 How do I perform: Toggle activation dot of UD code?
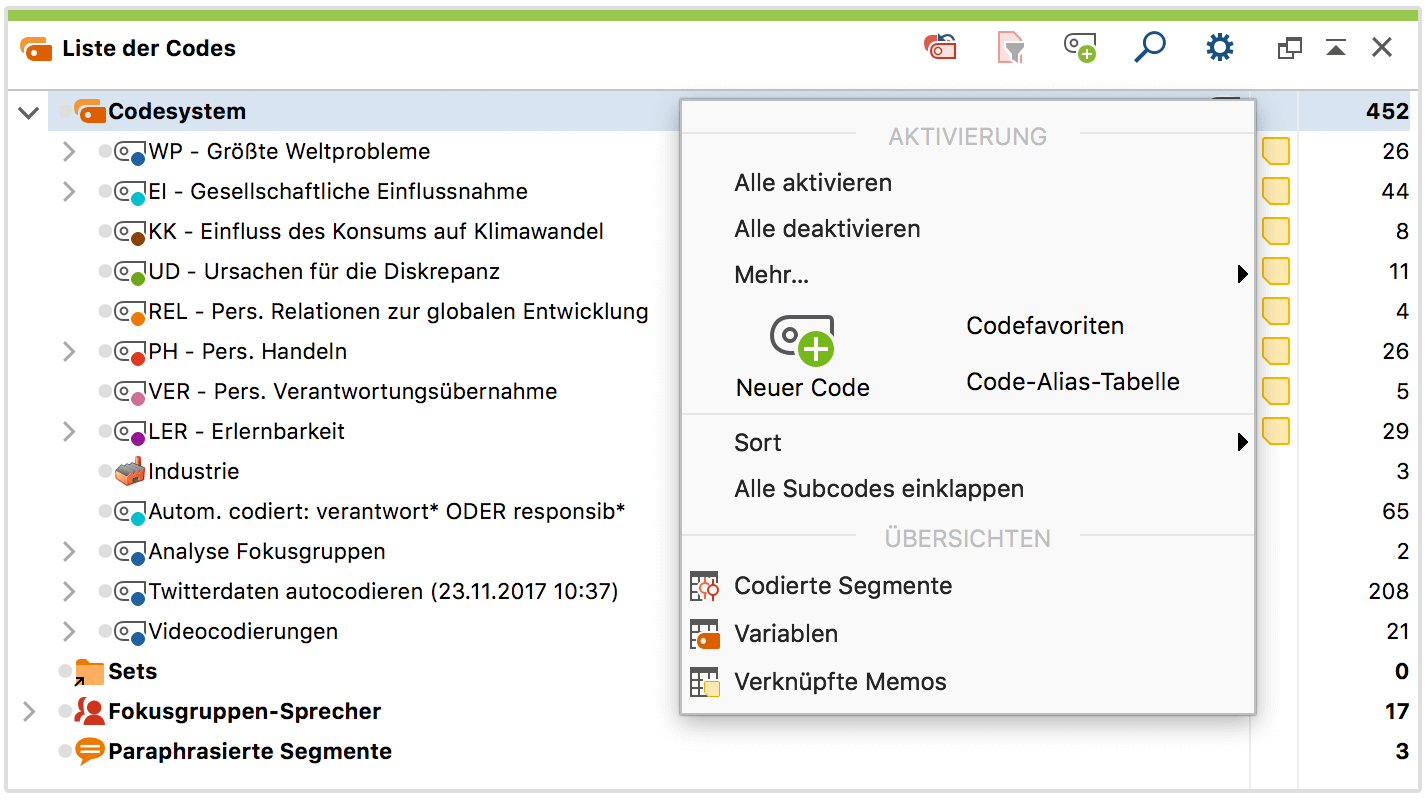pos(105,272)
